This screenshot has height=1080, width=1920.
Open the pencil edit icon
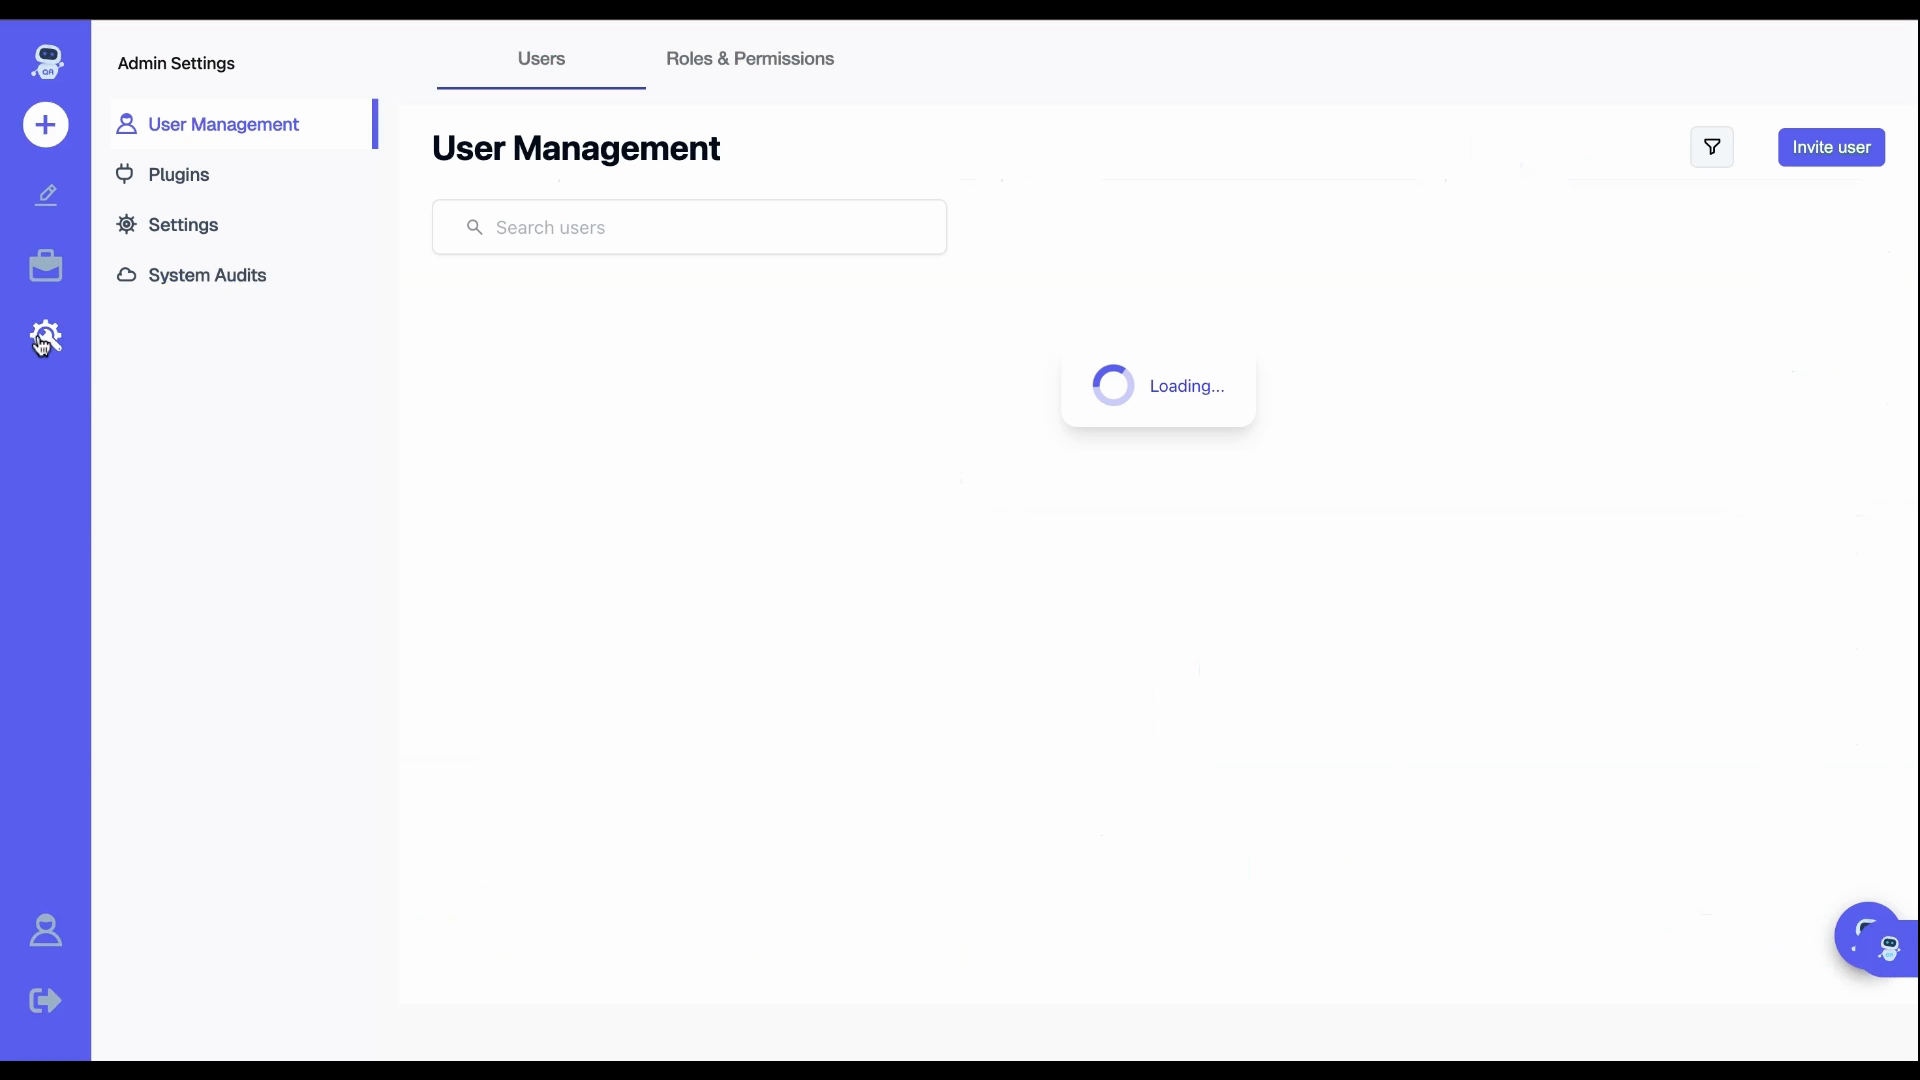pyautogui.click(x=46, y=194)
